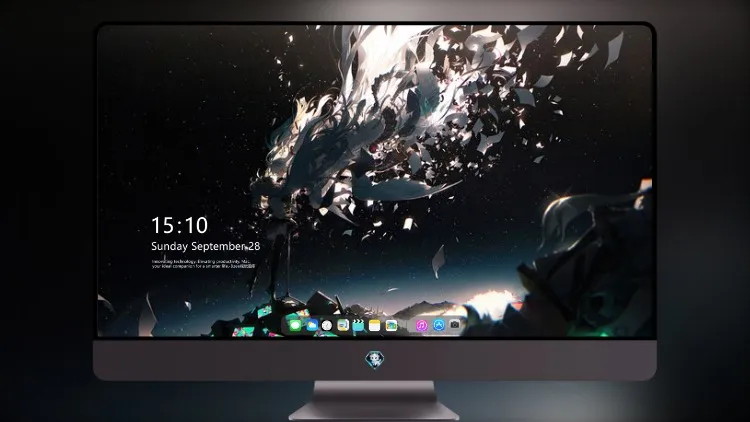Open the blue App Store icon
The height and width of the screenshot is (422, 750).
pyautogui.click(x=439, y=325)
